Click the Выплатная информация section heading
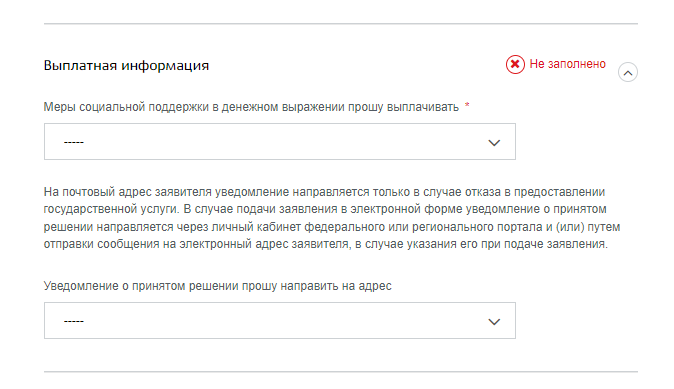 click(126, 66)
